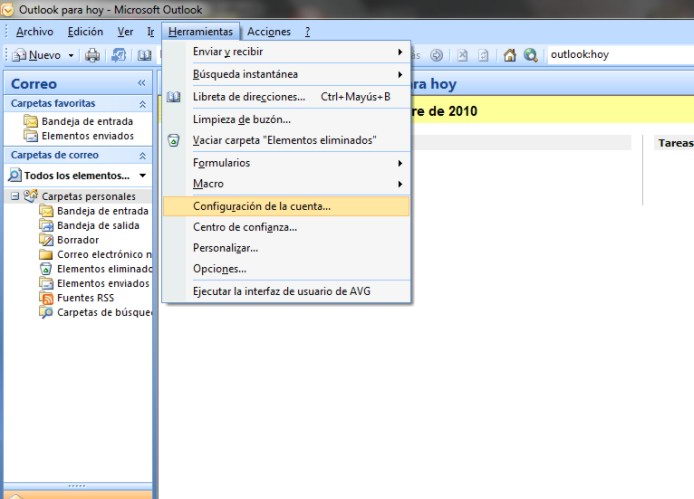Click the Search the Web globe icon
The image size is (694, 499).
coord(530,55)
